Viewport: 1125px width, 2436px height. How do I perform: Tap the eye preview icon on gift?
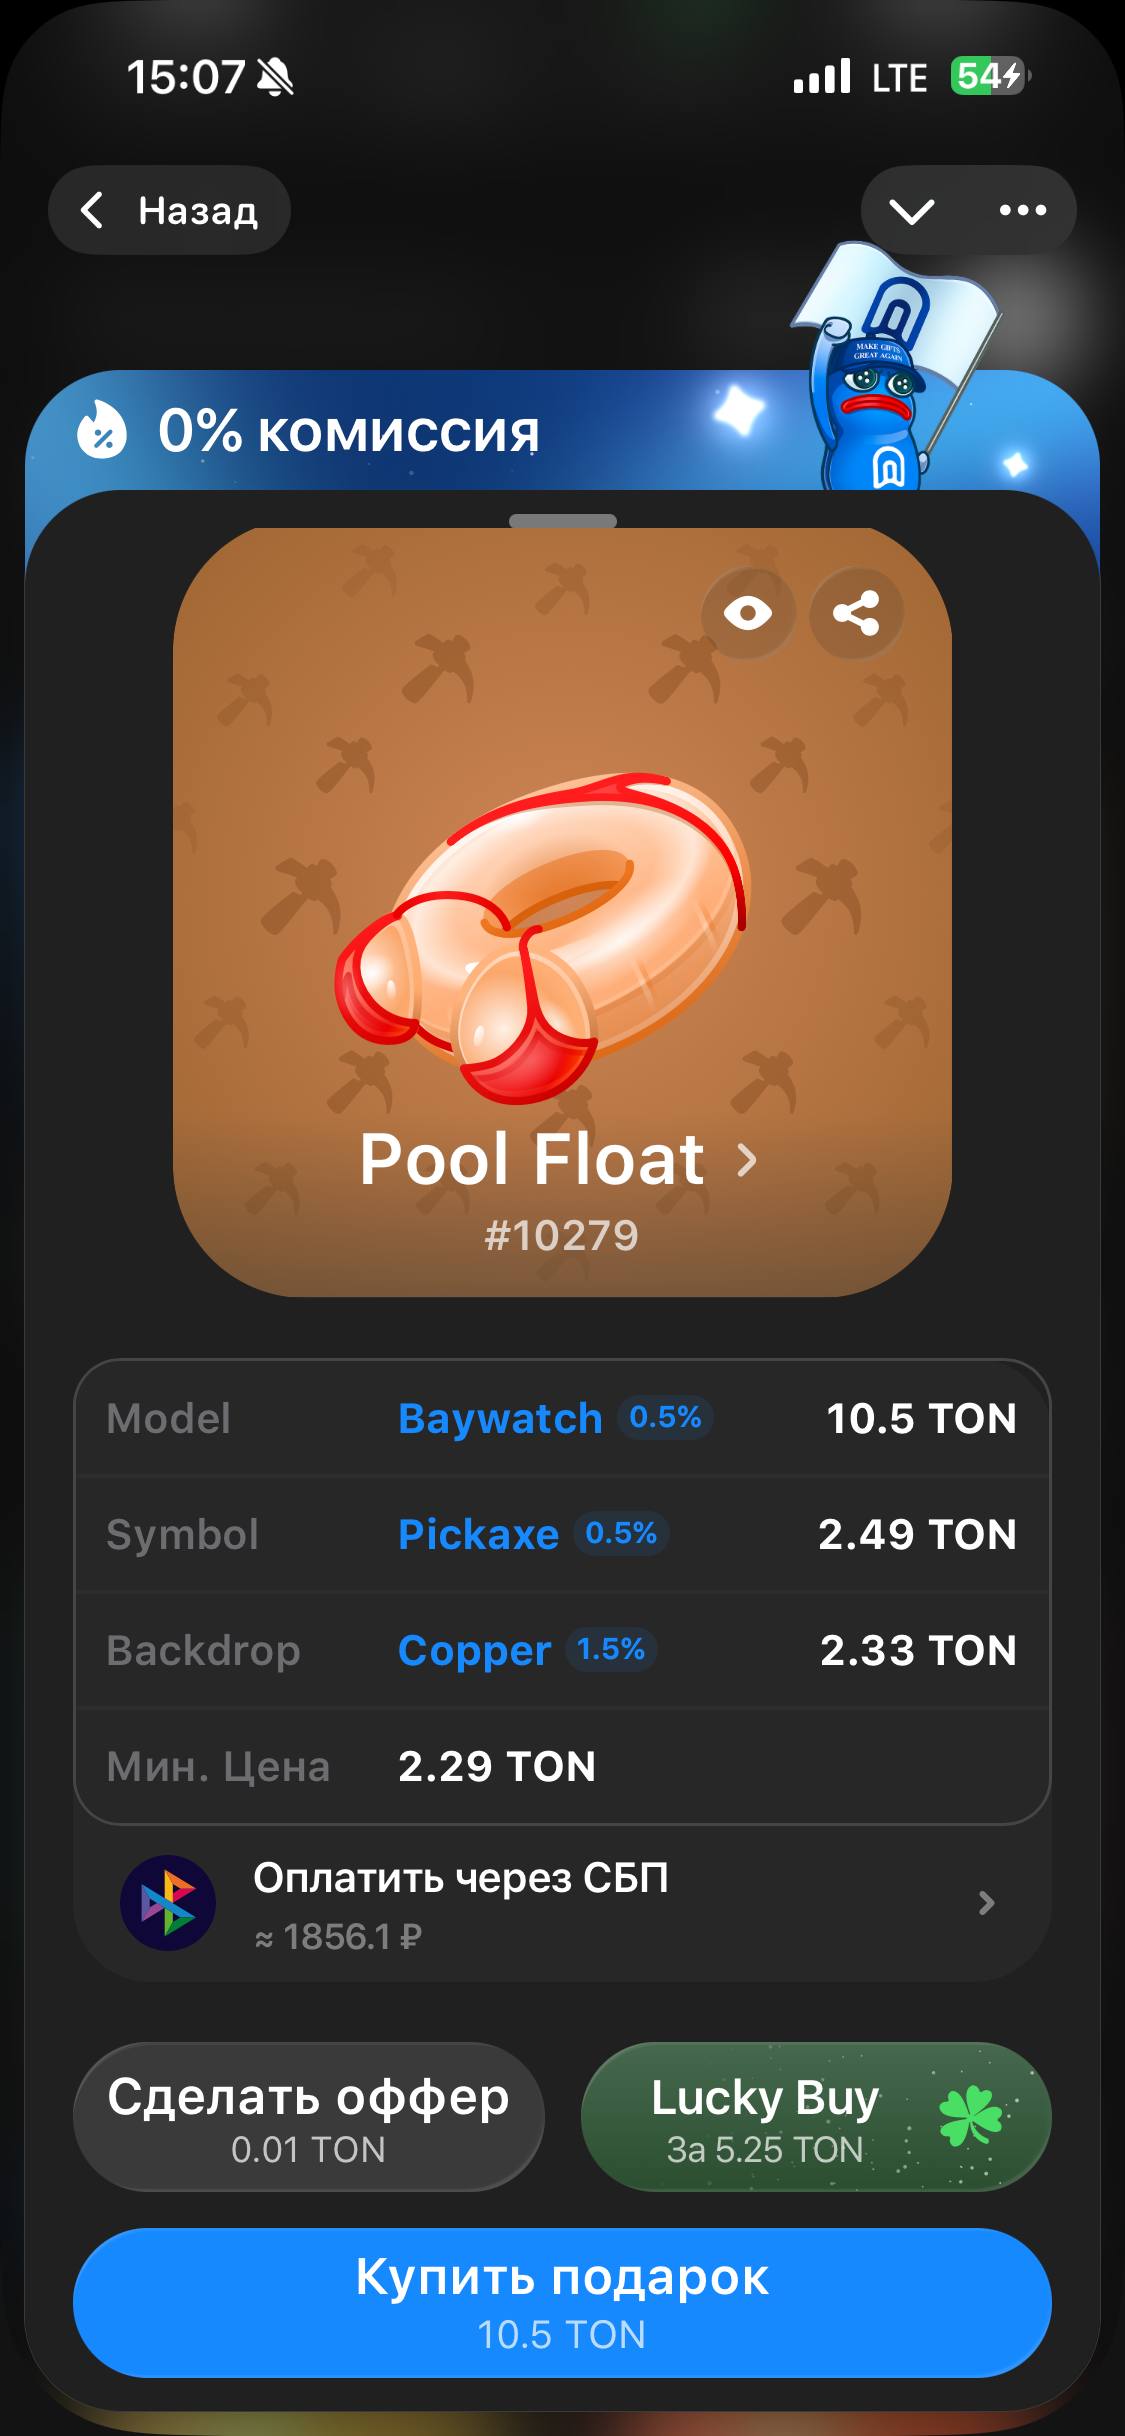pos(748,613)
